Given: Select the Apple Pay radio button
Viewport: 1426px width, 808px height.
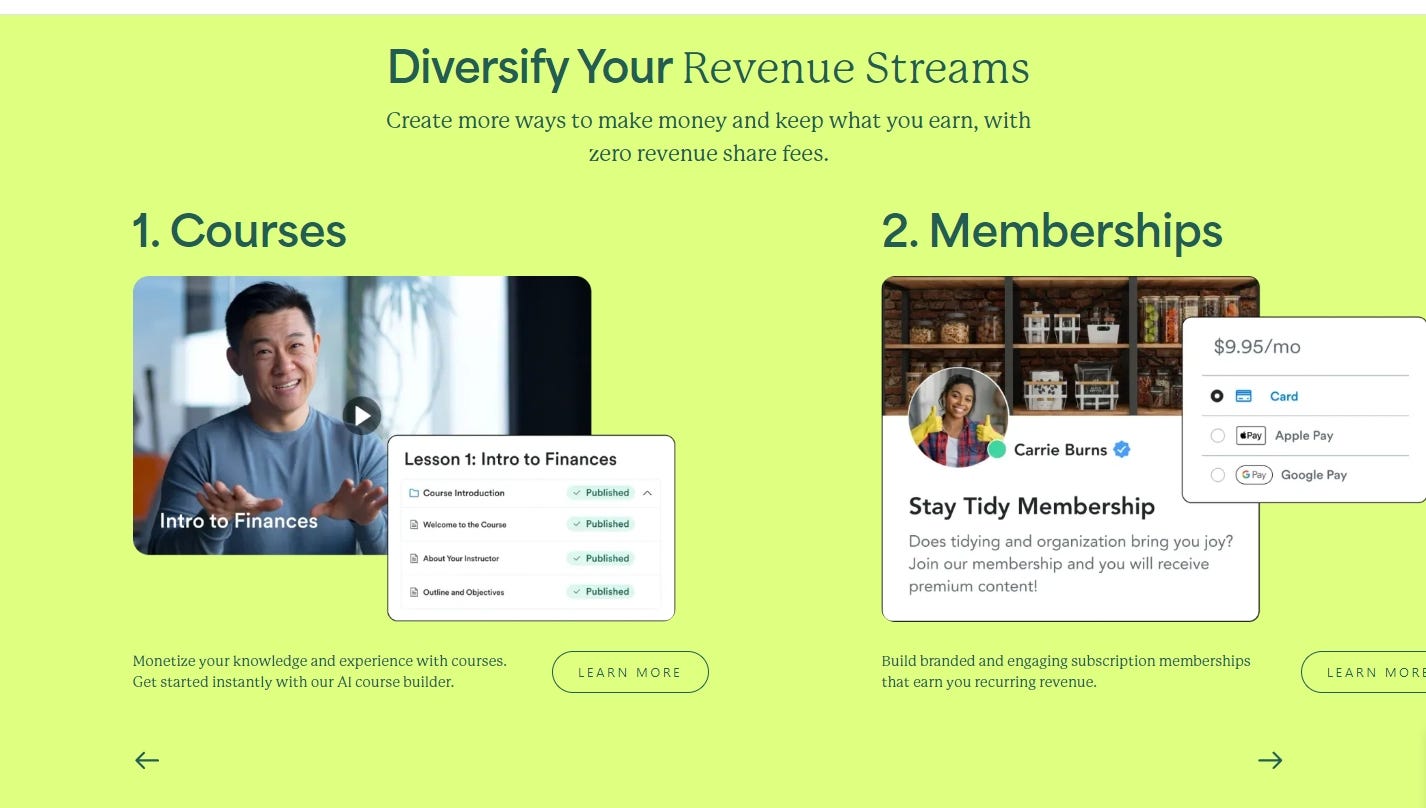Looking at the screenshot, I should pyautogui.click(x=1217, y=435).
